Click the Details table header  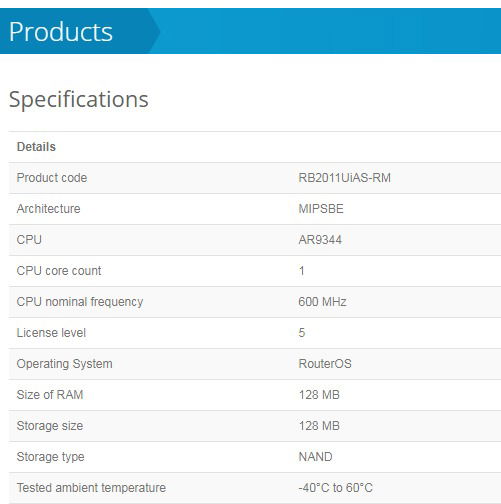click(x=36, y=147)
